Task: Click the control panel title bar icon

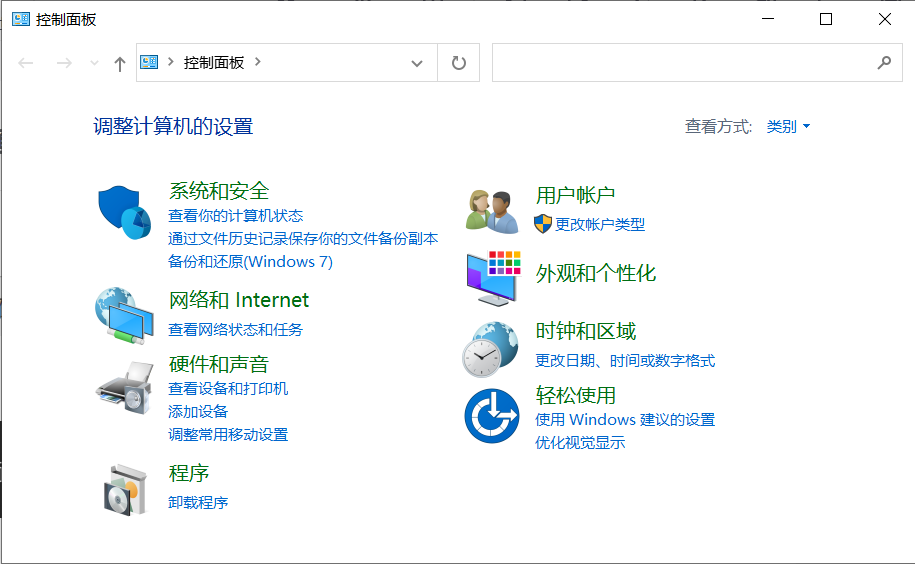Action: pos(21,19)
